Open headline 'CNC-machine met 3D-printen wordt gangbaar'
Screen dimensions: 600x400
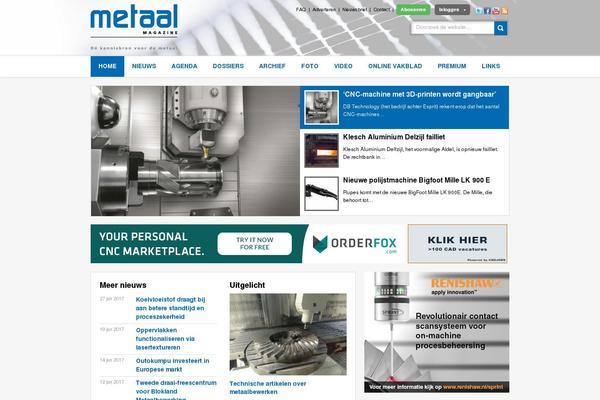pyautogui.click(x=419, y=94)
